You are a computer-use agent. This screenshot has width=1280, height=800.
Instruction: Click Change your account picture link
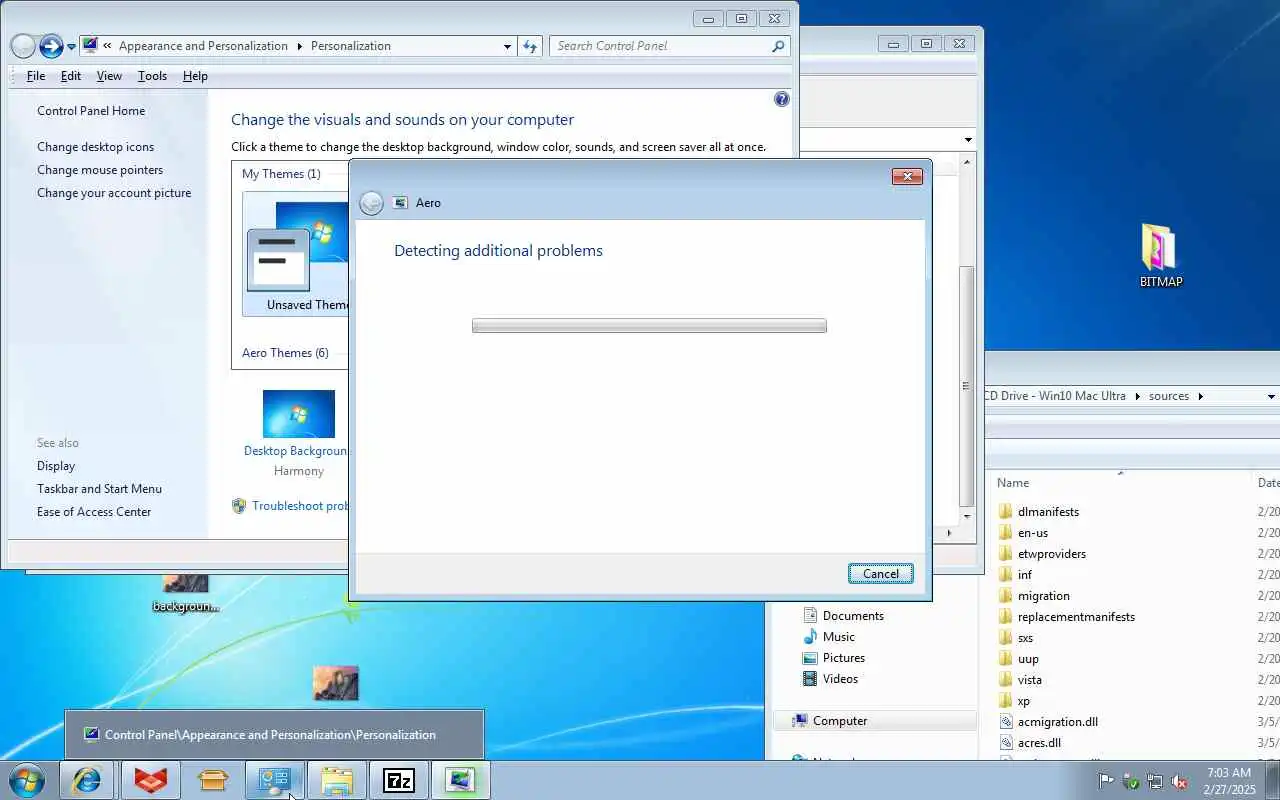point(114,193)
